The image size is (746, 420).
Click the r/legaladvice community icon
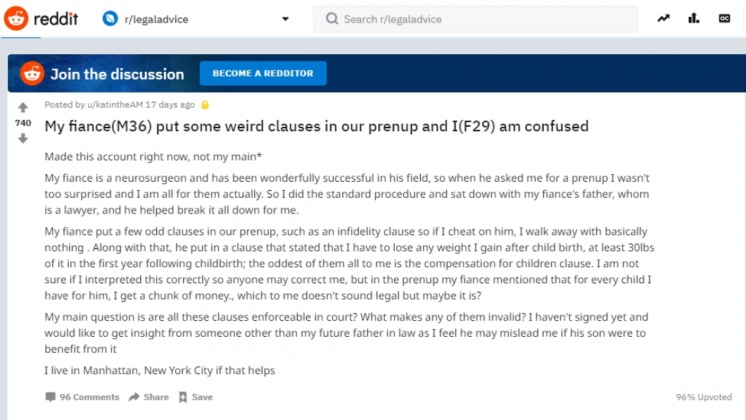click(x=110, y=19)
